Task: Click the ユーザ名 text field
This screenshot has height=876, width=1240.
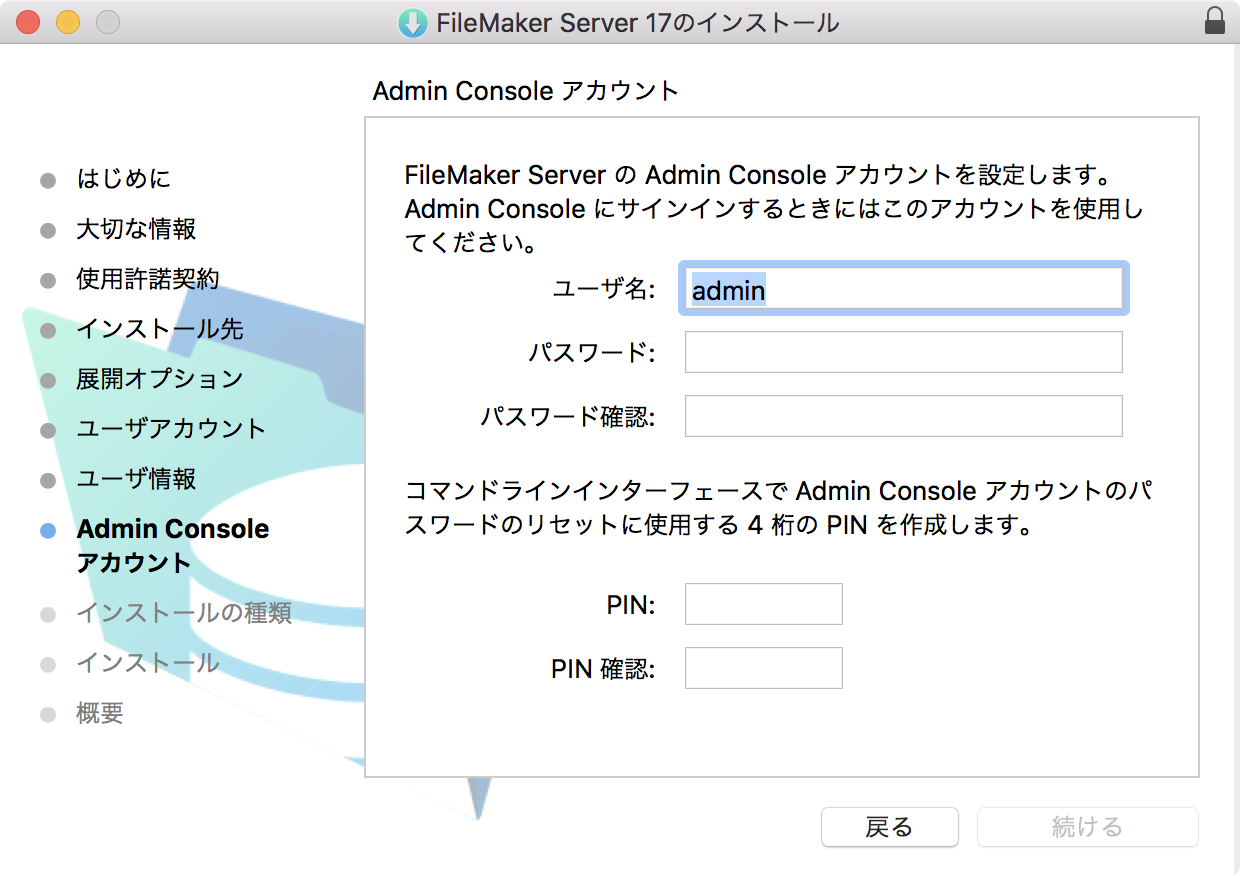Action: point(904,290)
